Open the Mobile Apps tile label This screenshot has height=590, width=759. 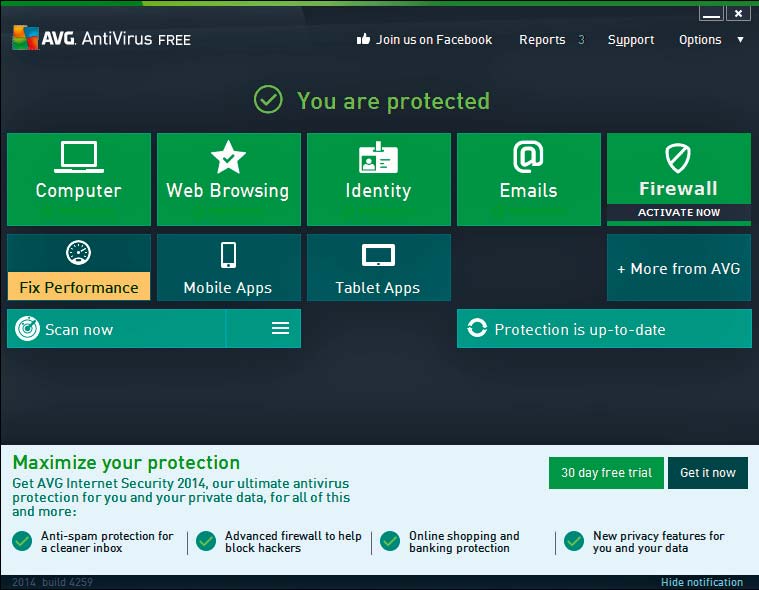pyautogui.click(x=228, y=288)
